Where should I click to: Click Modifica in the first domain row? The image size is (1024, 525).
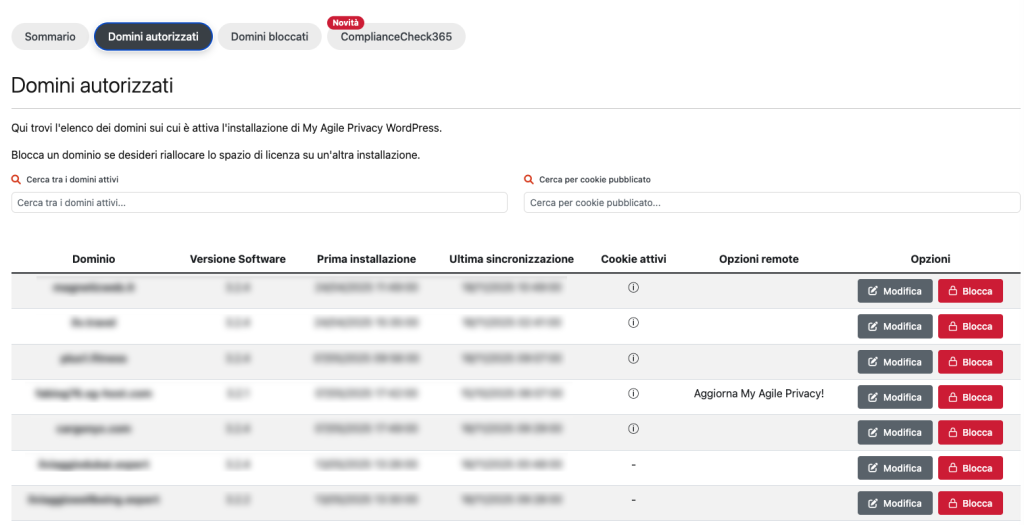(894, 291)
